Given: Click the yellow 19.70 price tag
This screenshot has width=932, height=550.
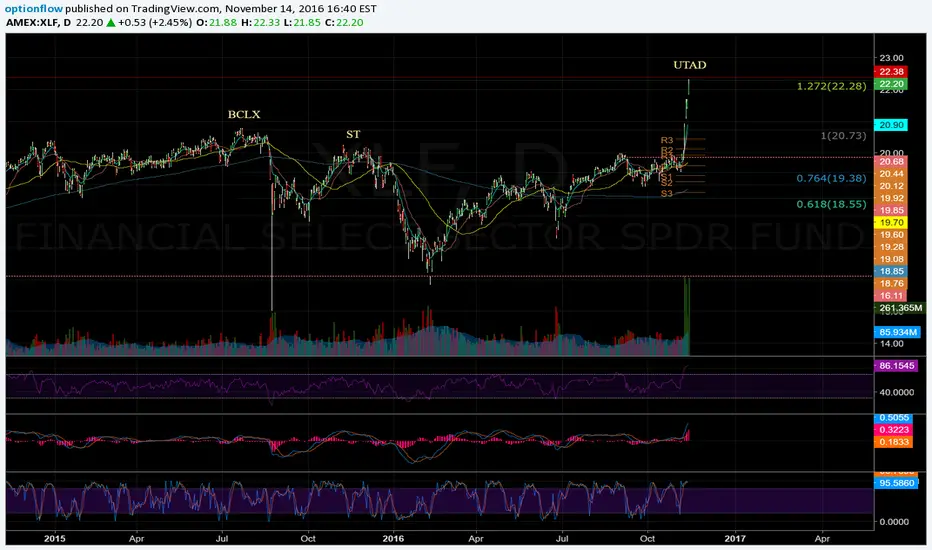Looking at the screenshot, I should tap(892, 222).
